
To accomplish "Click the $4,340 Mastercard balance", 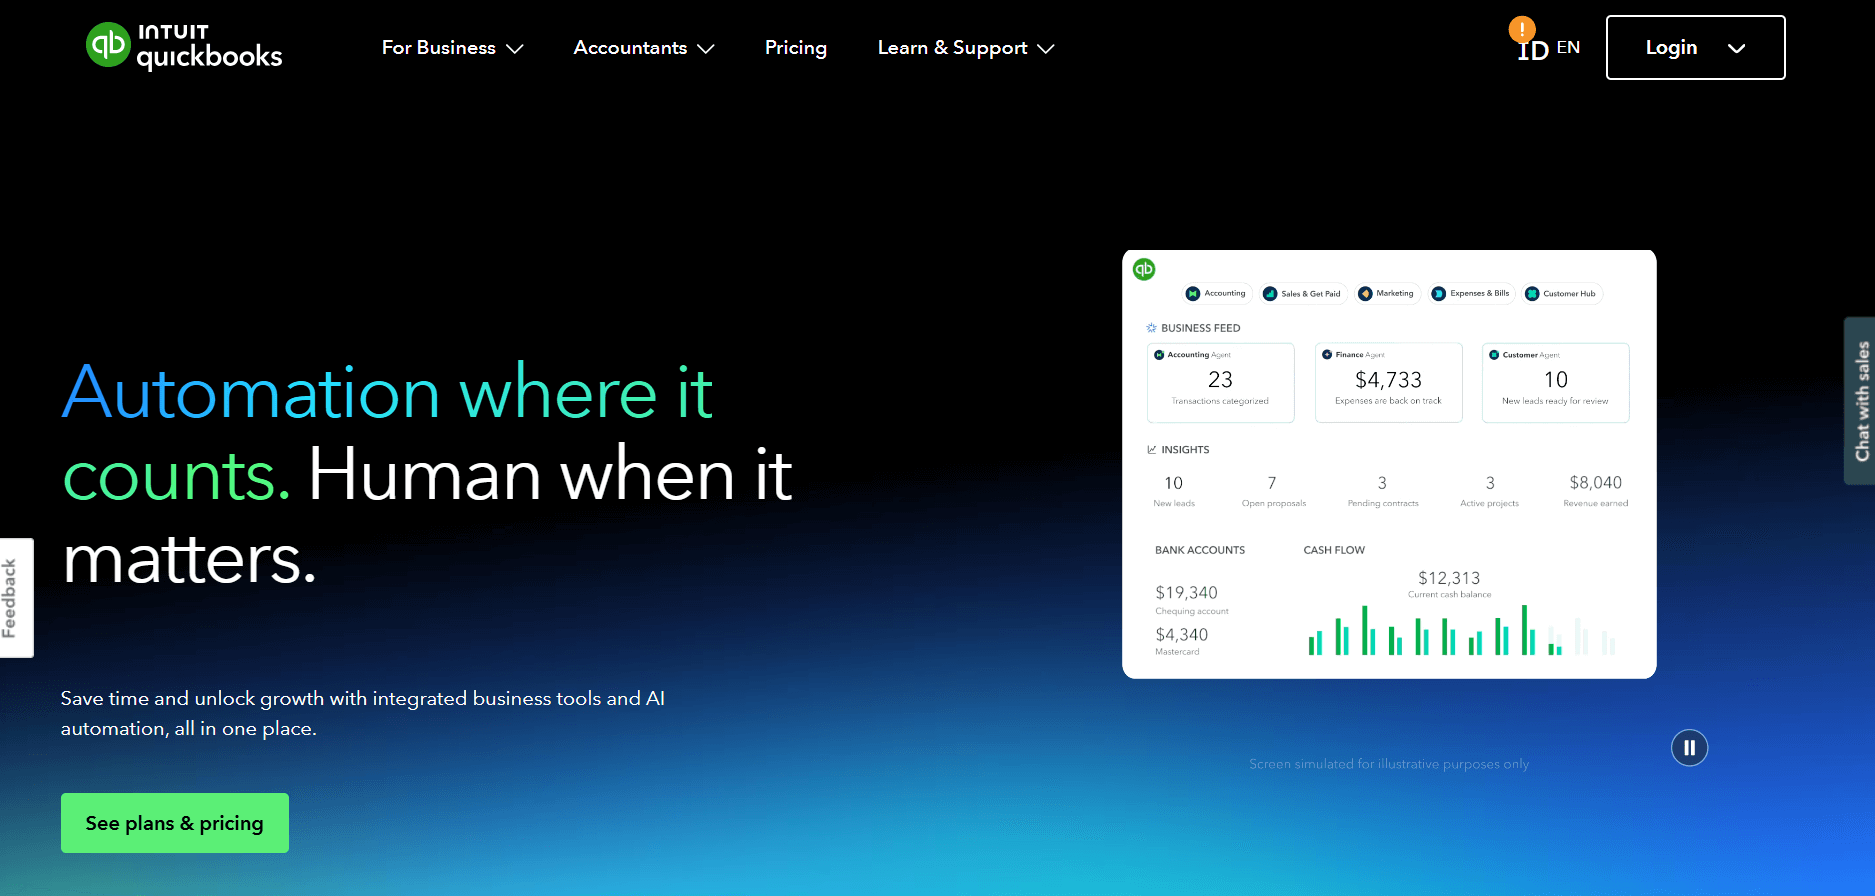I will 1182,635.
